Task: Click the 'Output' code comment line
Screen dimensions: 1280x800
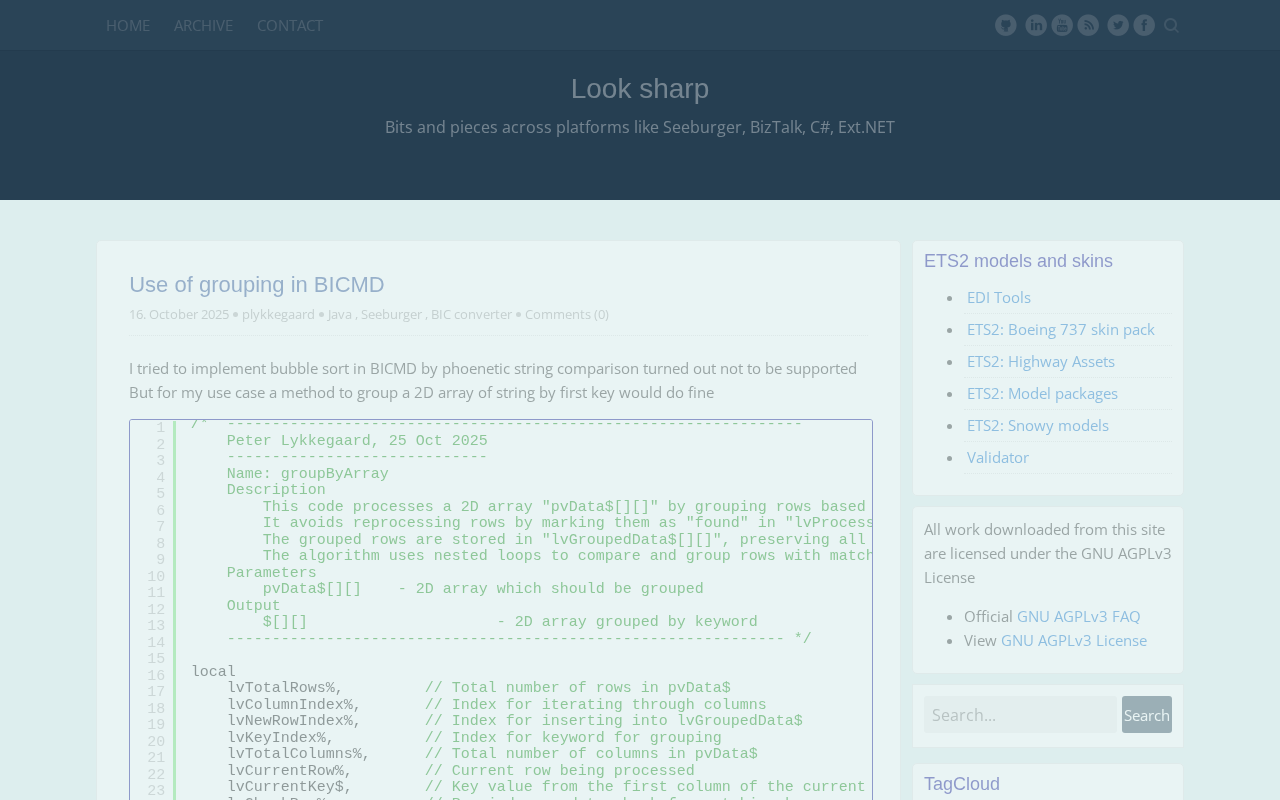Action: [254, 606]
